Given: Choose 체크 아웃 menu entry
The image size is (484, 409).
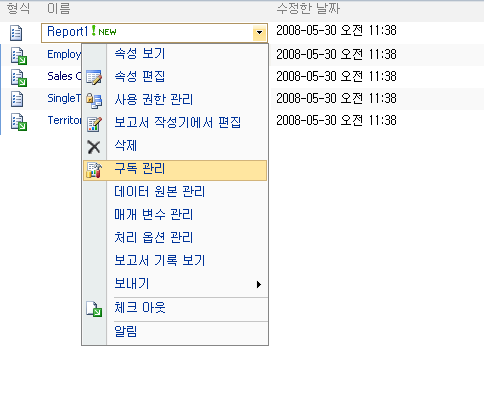Looking at the screenshot, I should (x=175, y=308).
